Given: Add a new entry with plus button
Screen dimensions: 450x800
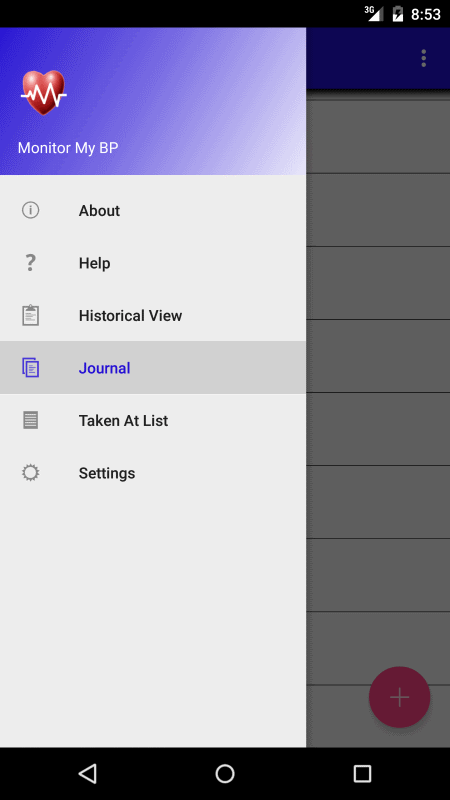Looking at the screenshot, I should pos(399,697).
